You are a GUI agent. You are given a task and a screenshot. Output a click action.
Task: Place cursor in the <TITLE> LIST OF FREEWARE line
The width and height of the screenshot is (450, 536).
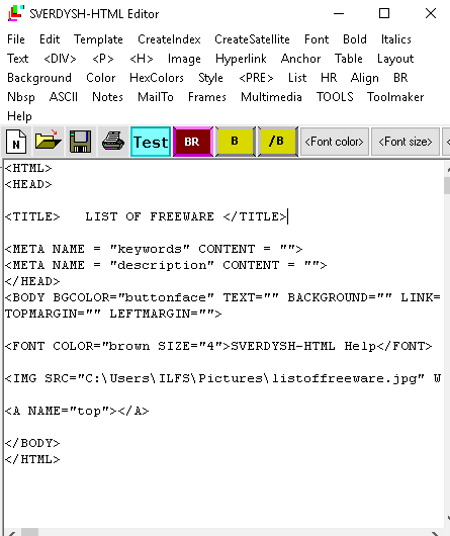145,217
